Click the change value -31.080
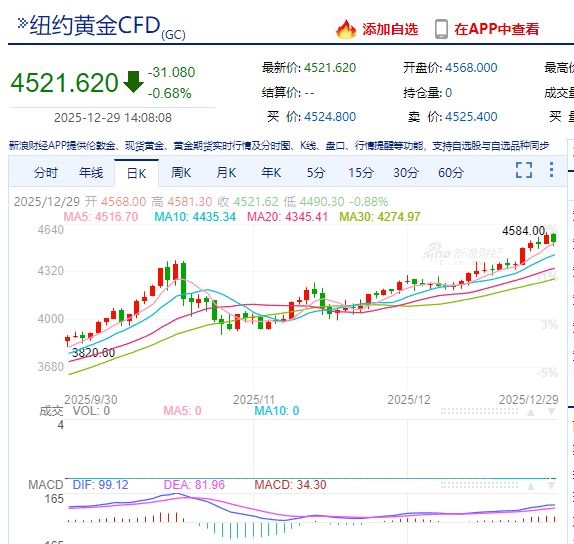This screenshot has height=544, width=574. click(171, 72)
